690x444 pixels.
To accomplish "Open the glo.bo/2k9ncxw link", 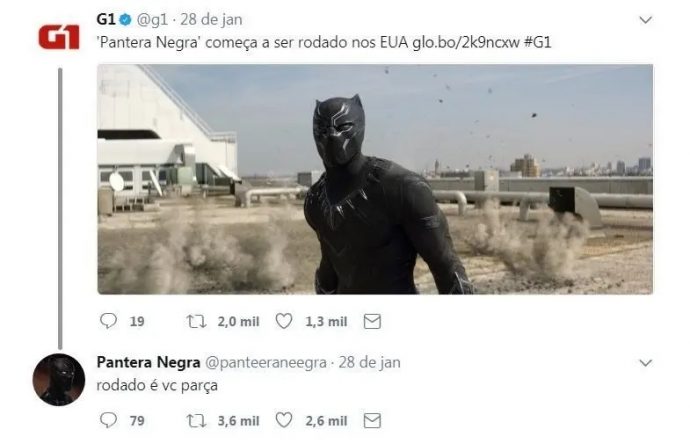I will [466, 43].
